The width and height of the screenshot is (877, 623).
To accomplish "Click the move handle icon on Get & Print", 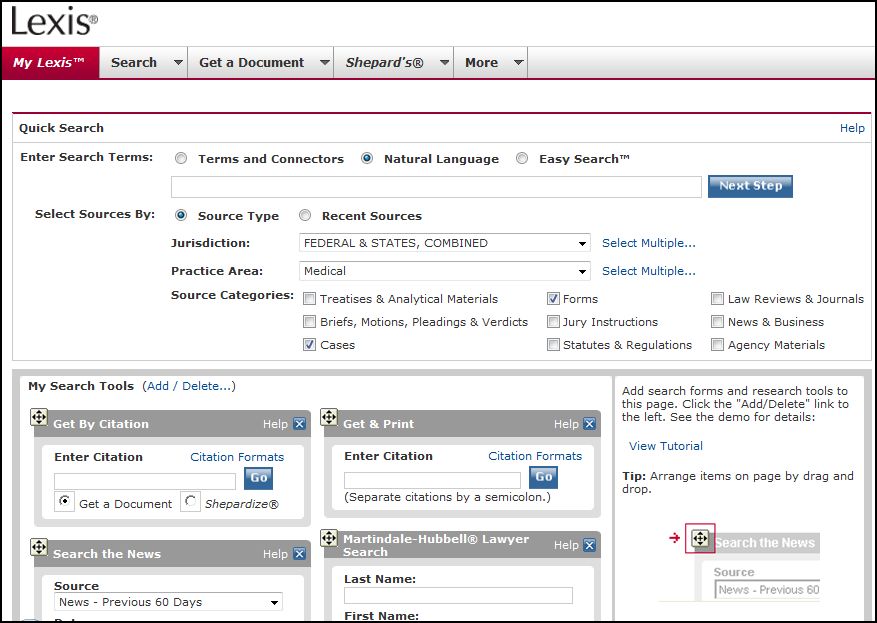I will tap(329, 417).
